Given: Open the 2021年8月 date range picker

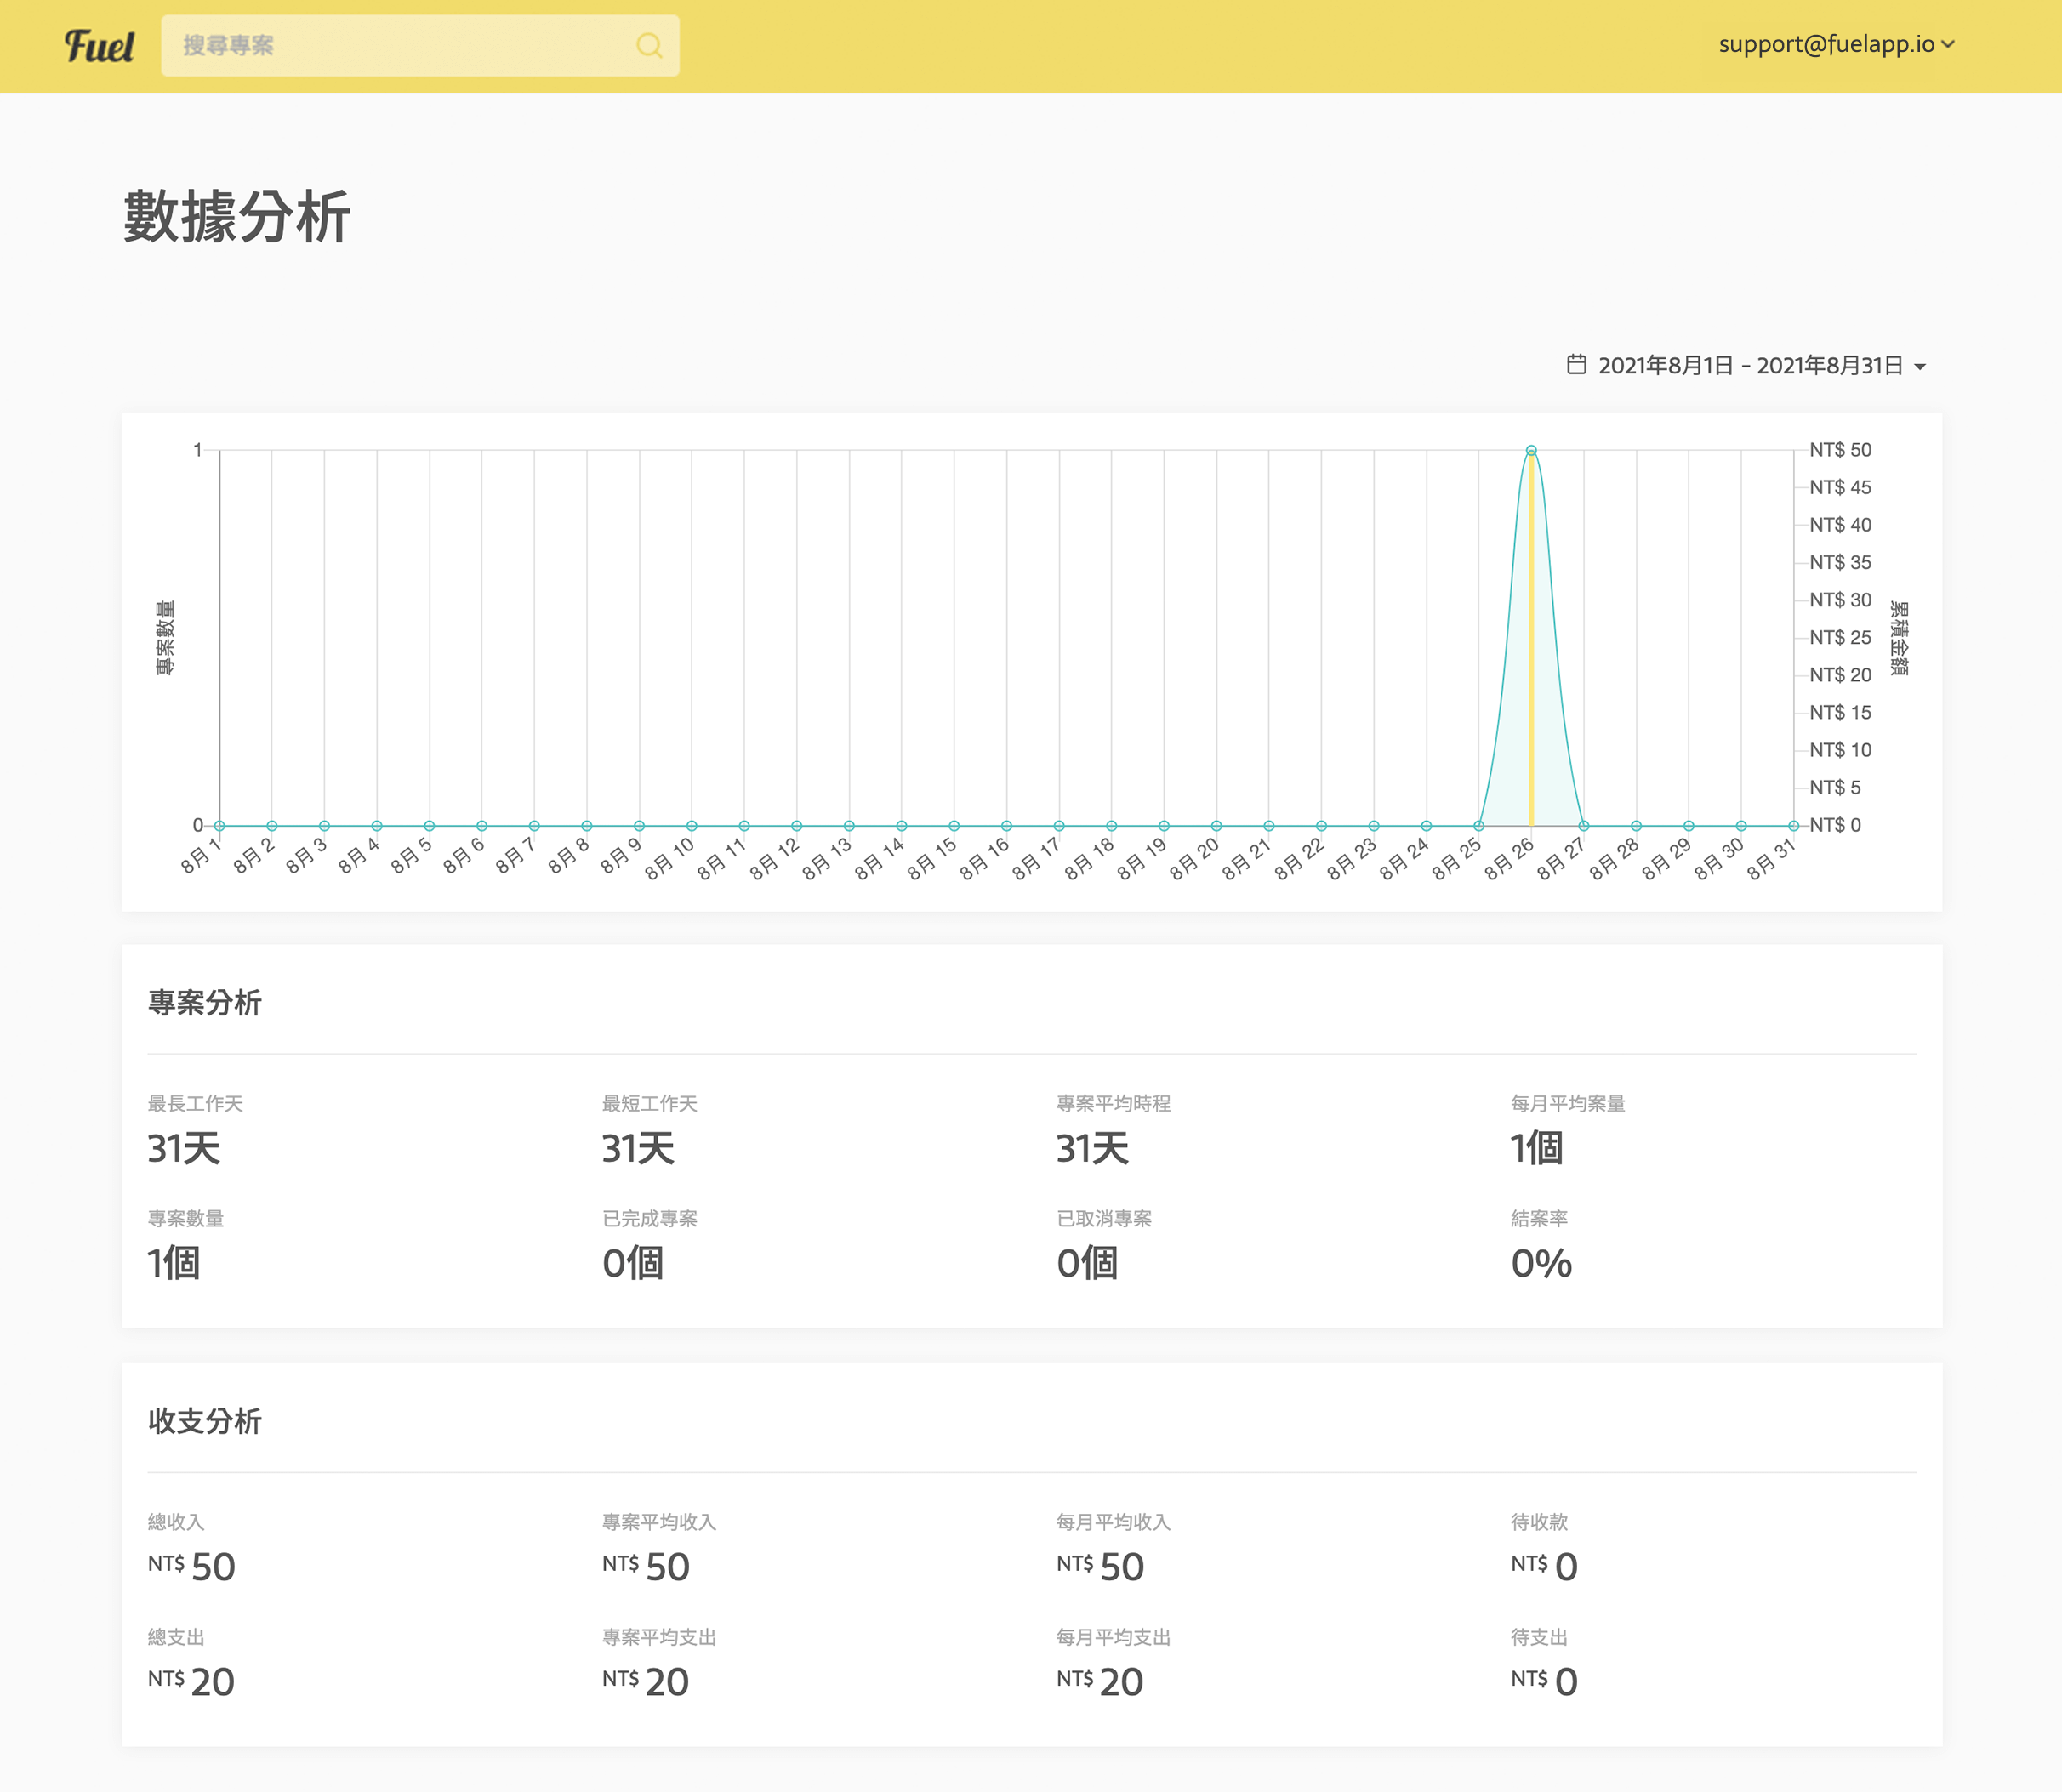Looking at the screenshot, I should tap(1749, 366).
